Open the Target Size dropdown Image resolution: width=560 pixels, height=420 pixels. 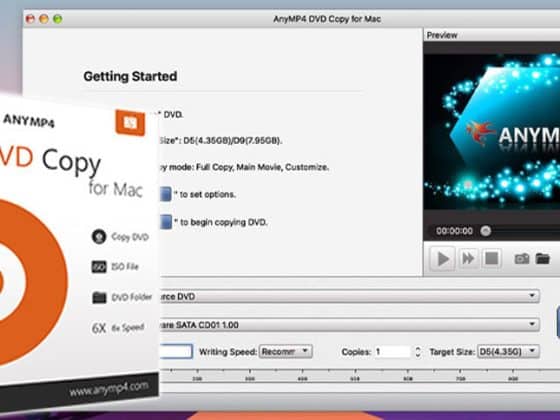[x=508, y=351]
